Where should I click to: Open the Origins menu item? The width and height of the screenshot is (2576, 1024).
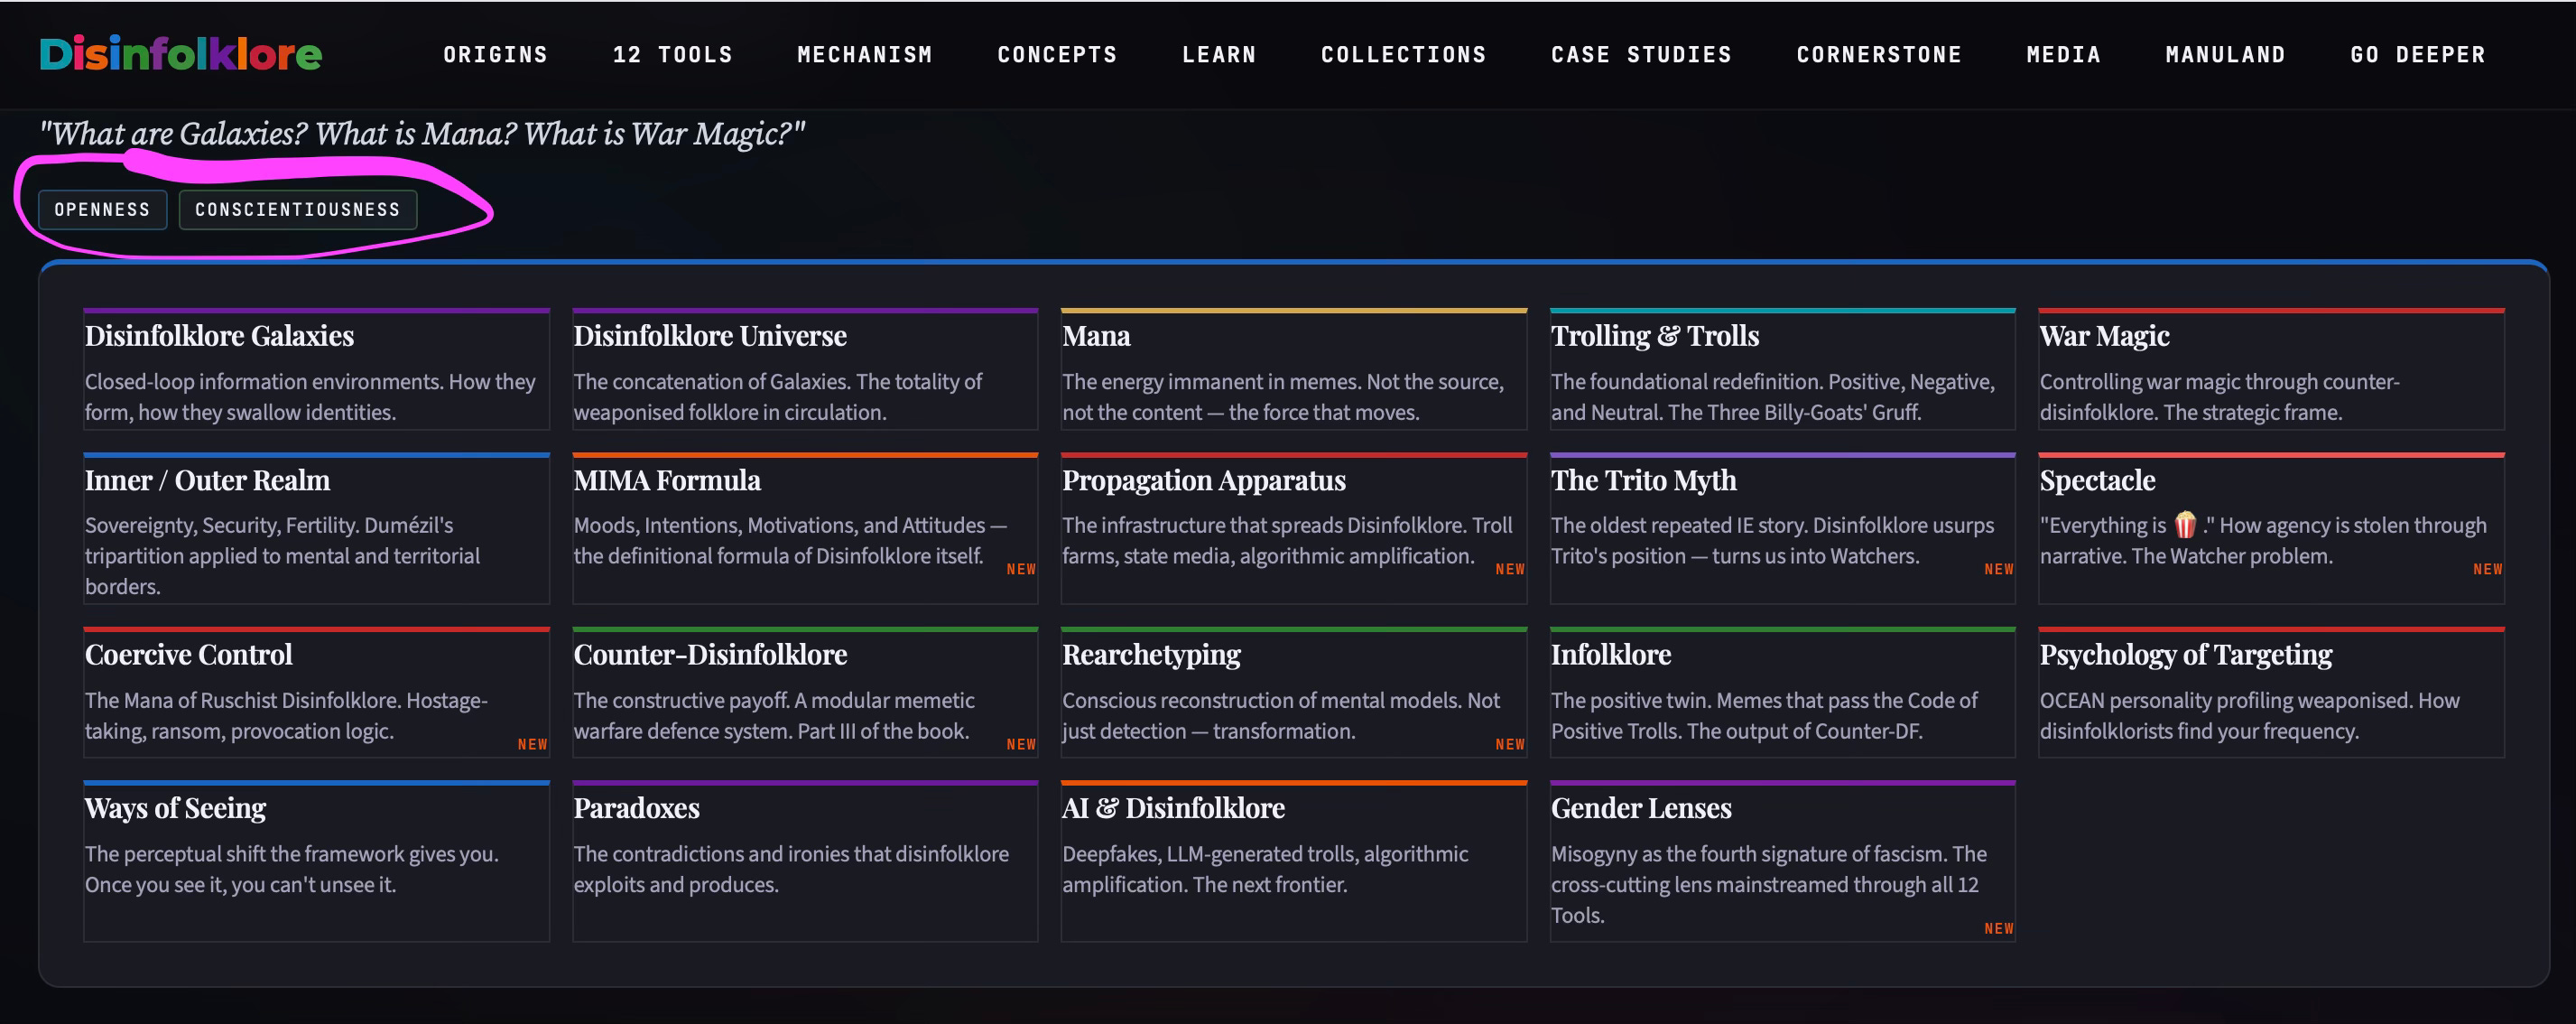click(495, 55)
